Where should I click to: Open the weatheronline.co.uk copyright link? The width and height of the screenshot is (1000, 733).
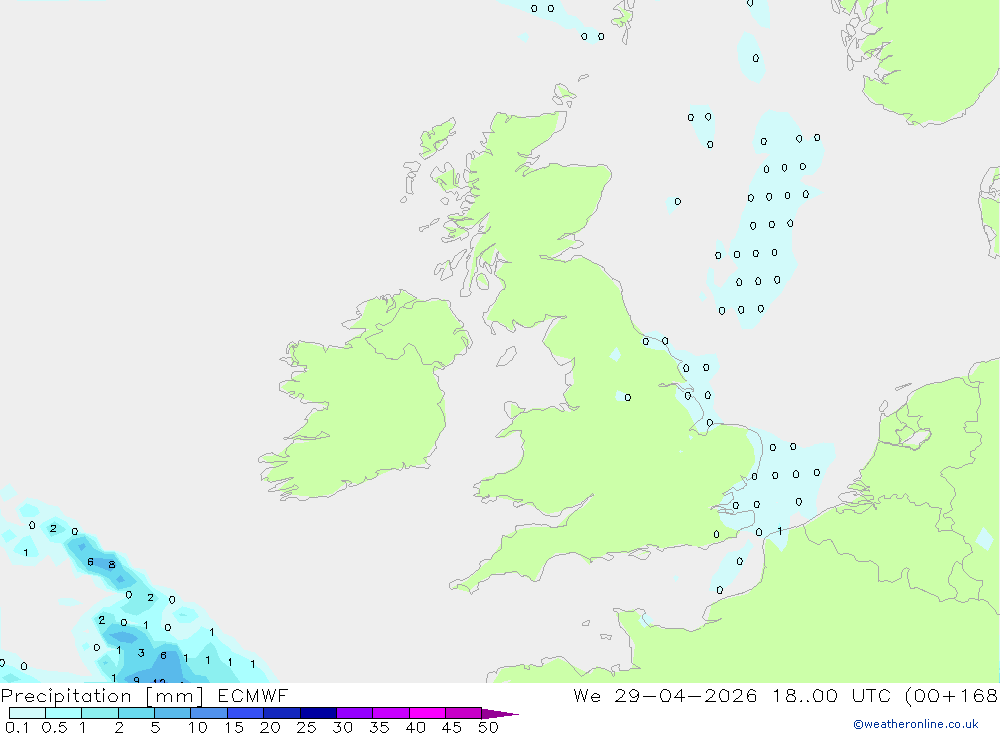(916, 724)
